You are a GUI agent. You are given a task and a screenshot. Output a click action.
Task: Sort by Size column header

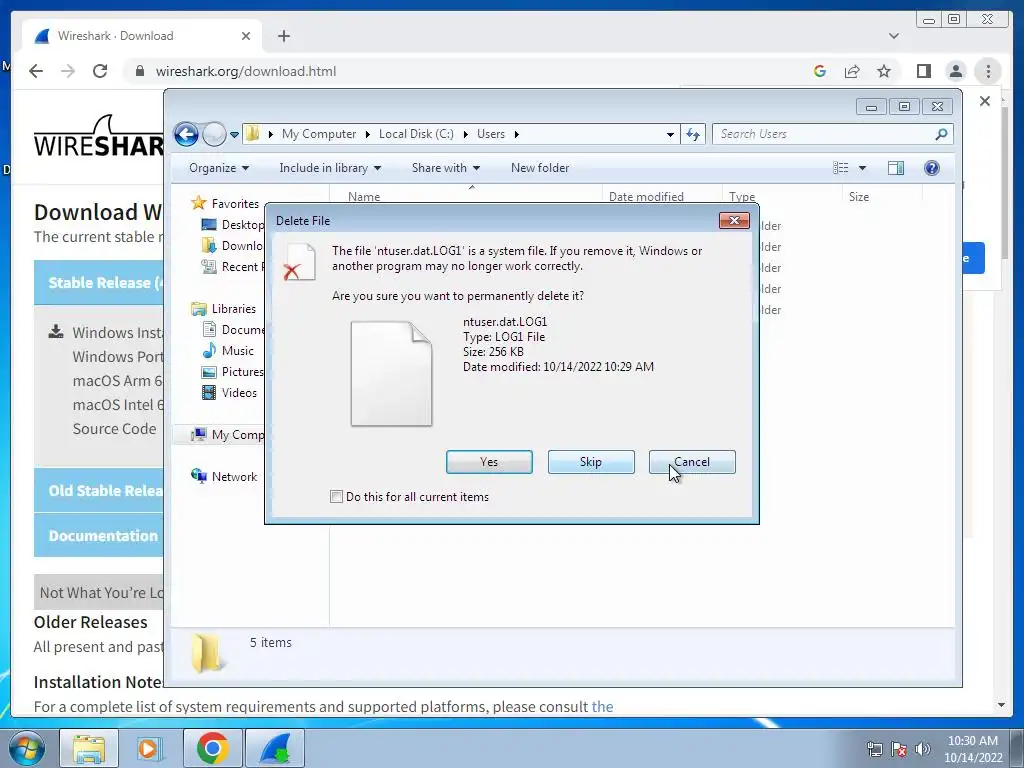click(882, 196)
